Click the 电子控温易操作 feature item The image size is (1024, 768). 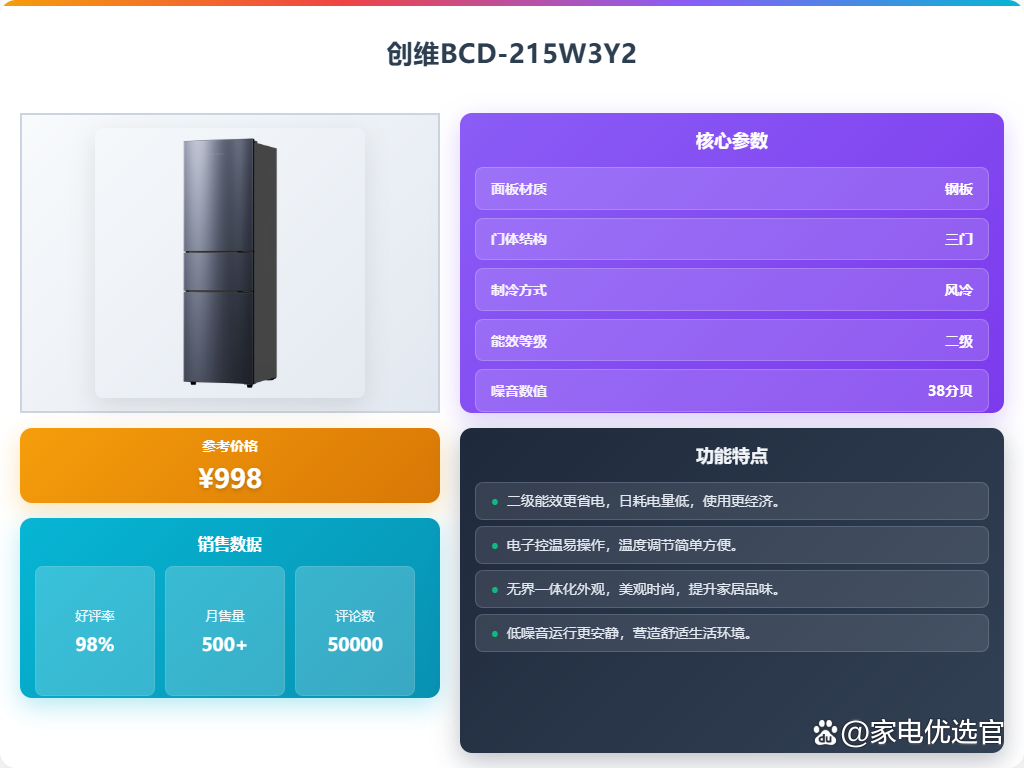pos(731,545)
